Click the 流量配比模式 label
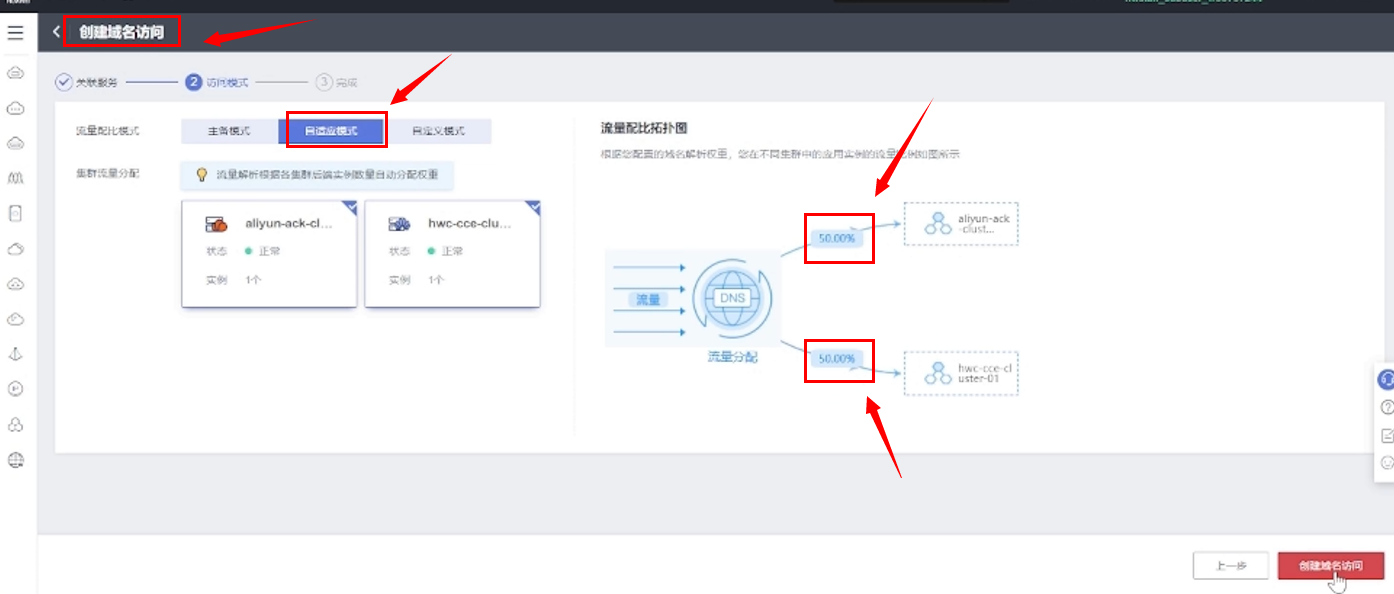The width and height of the screenshot is (1394, 594). tap(108, 131)
